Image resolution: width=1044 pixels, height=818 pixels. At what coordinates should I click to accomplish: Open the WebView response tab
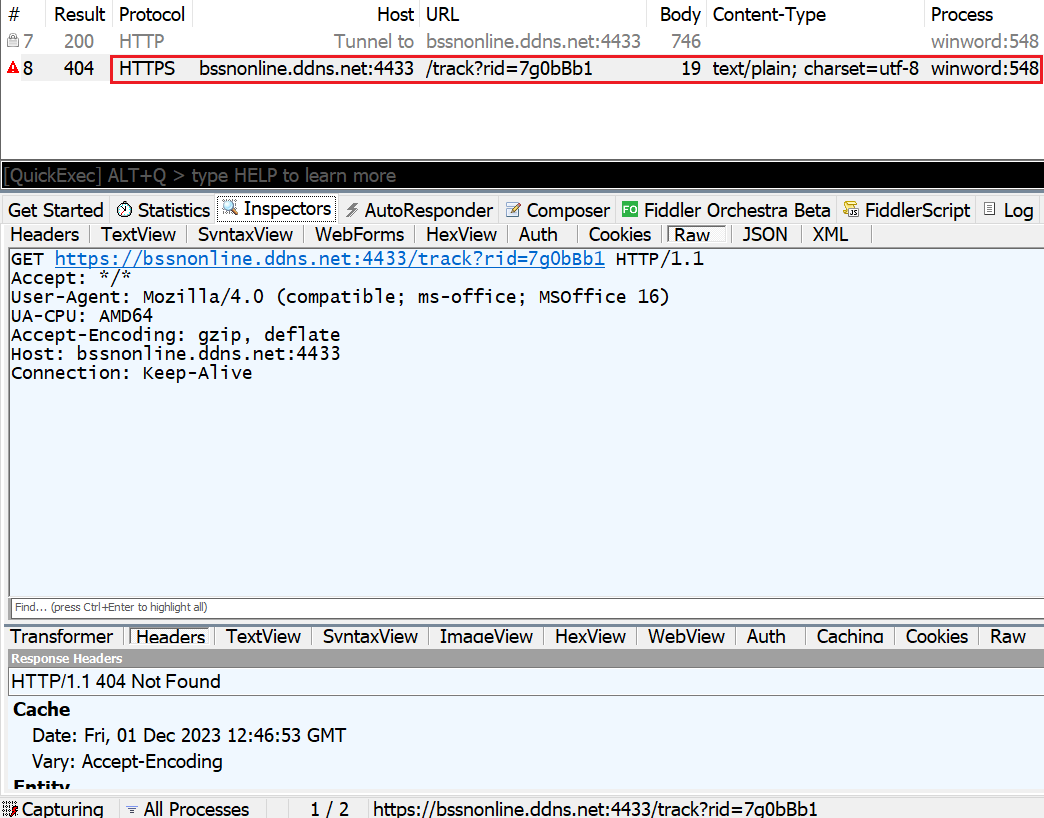[685, 636]
